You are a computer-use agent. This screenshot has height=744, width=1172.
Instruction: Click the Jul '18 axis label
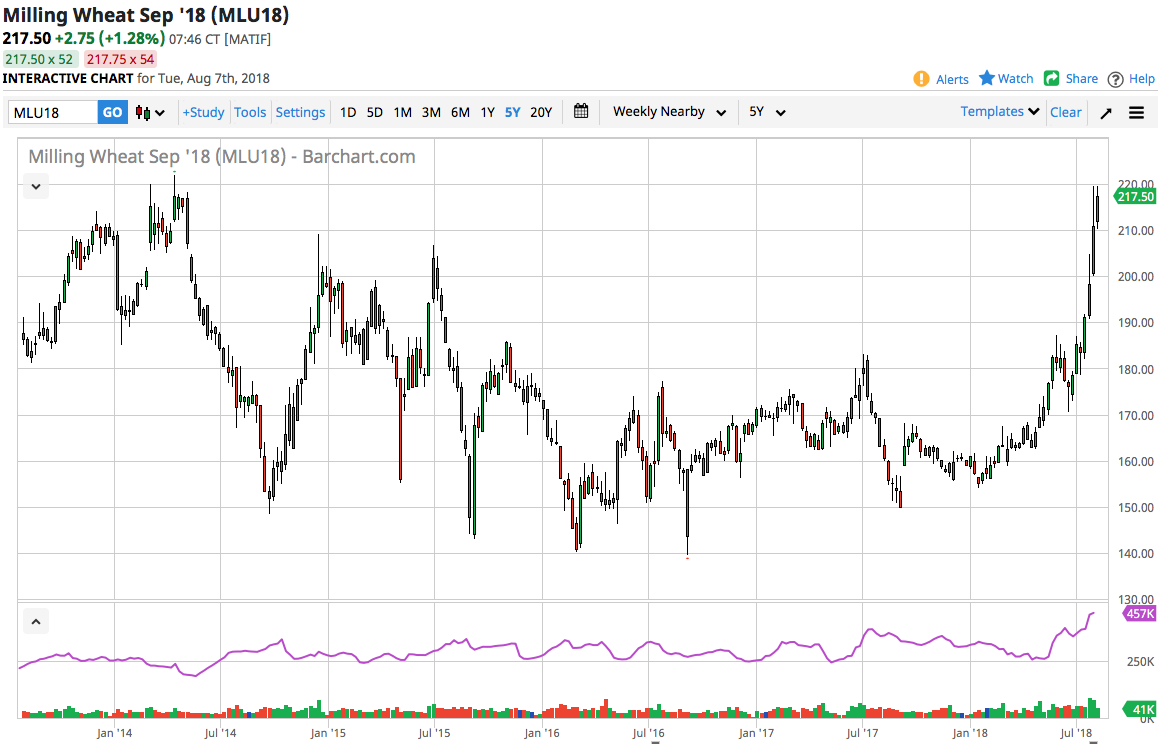(1076, 733)
